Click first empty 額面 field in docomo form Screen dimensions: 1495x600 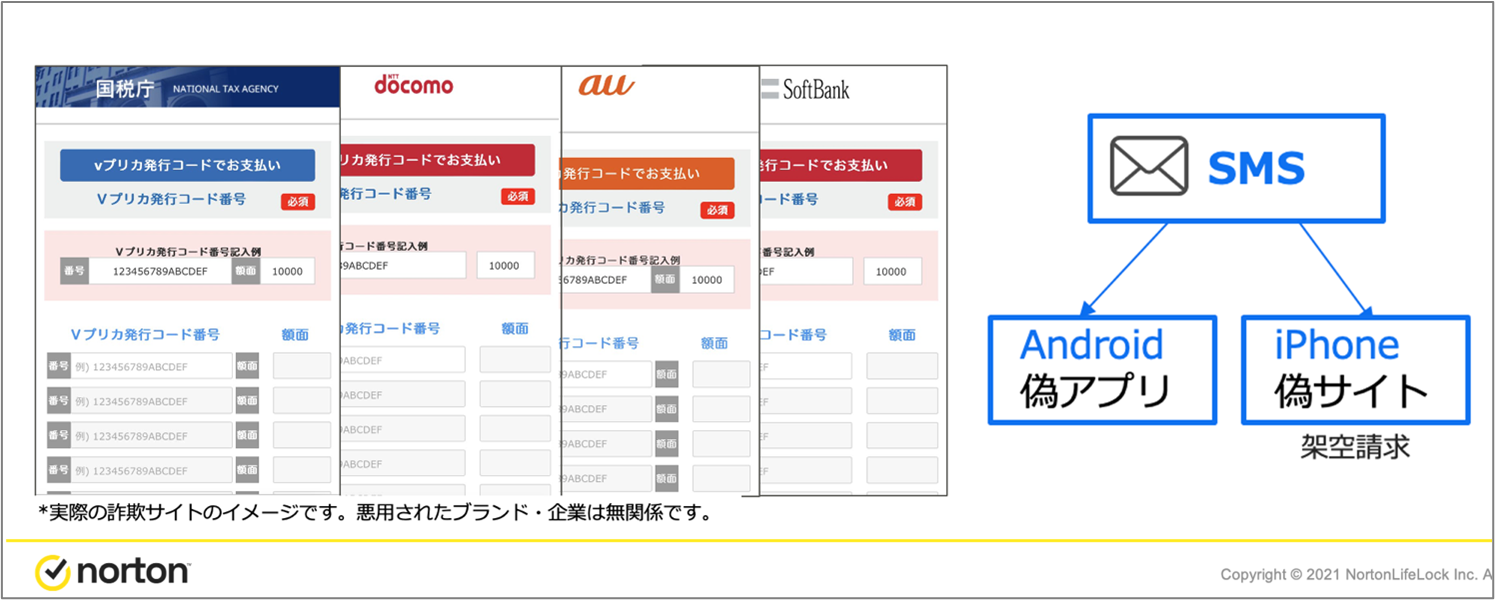tap(515, 360)
